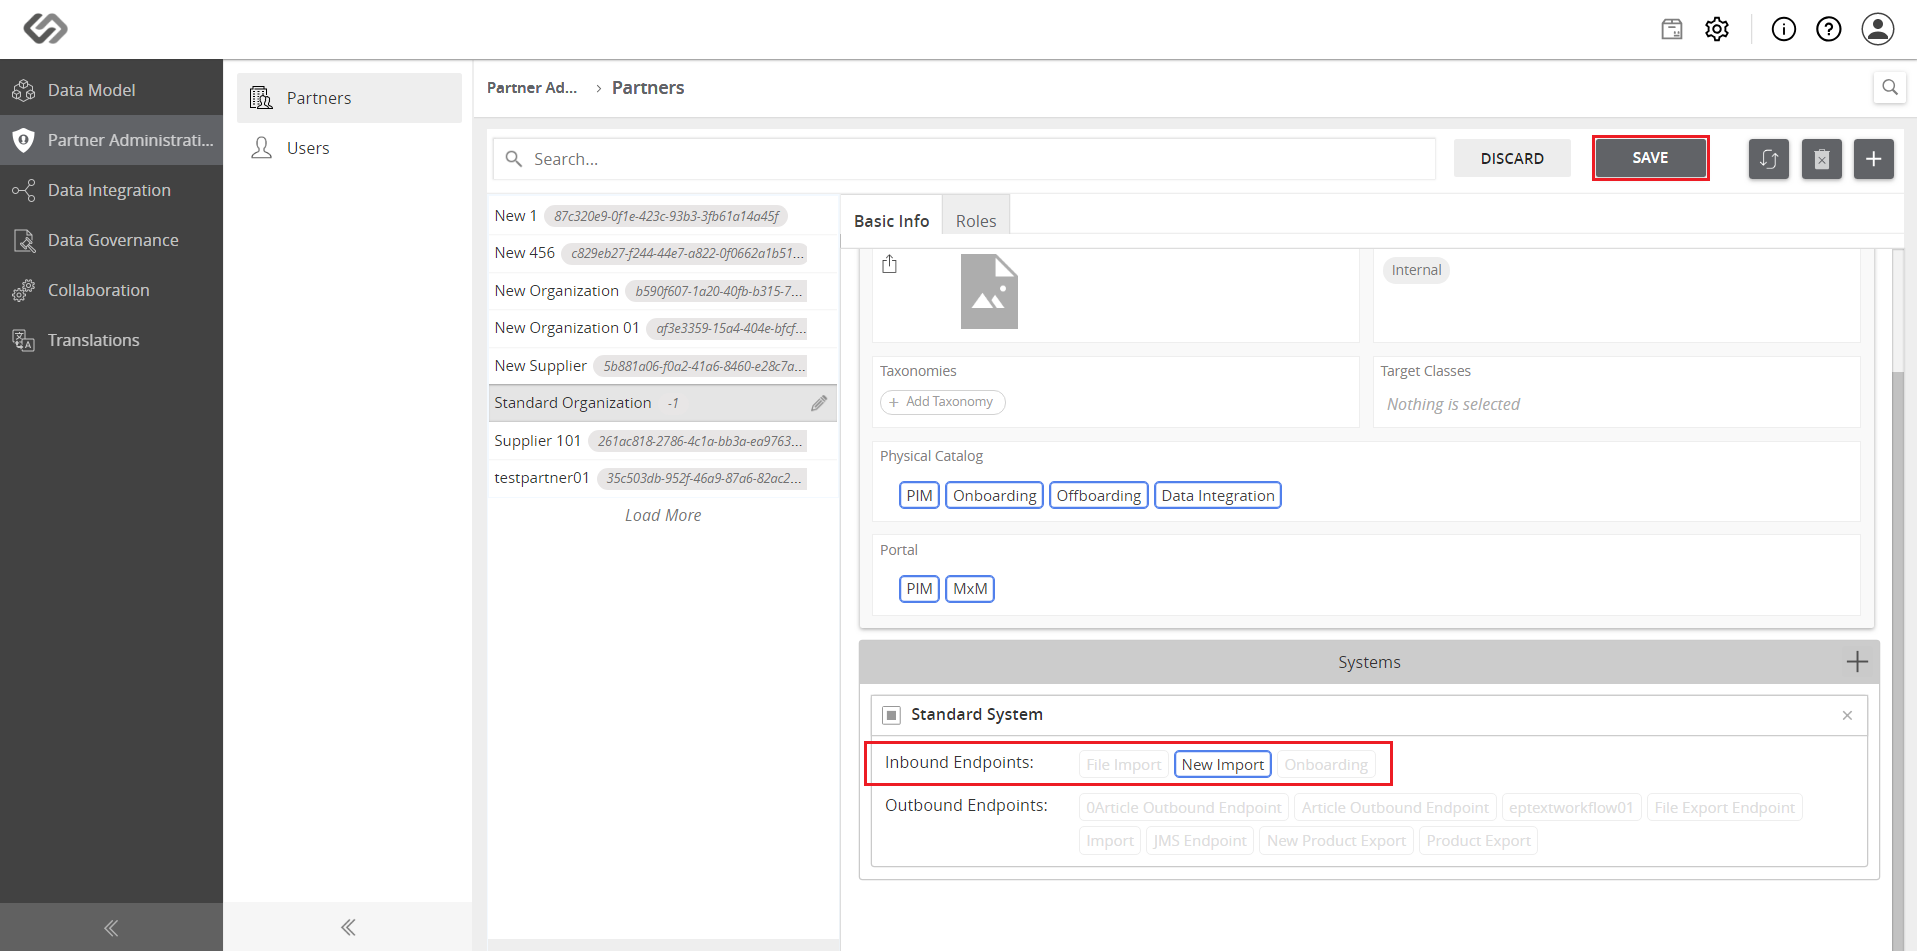
Task: Select the Supplier 101 partner row
Action: coord(663,441)
